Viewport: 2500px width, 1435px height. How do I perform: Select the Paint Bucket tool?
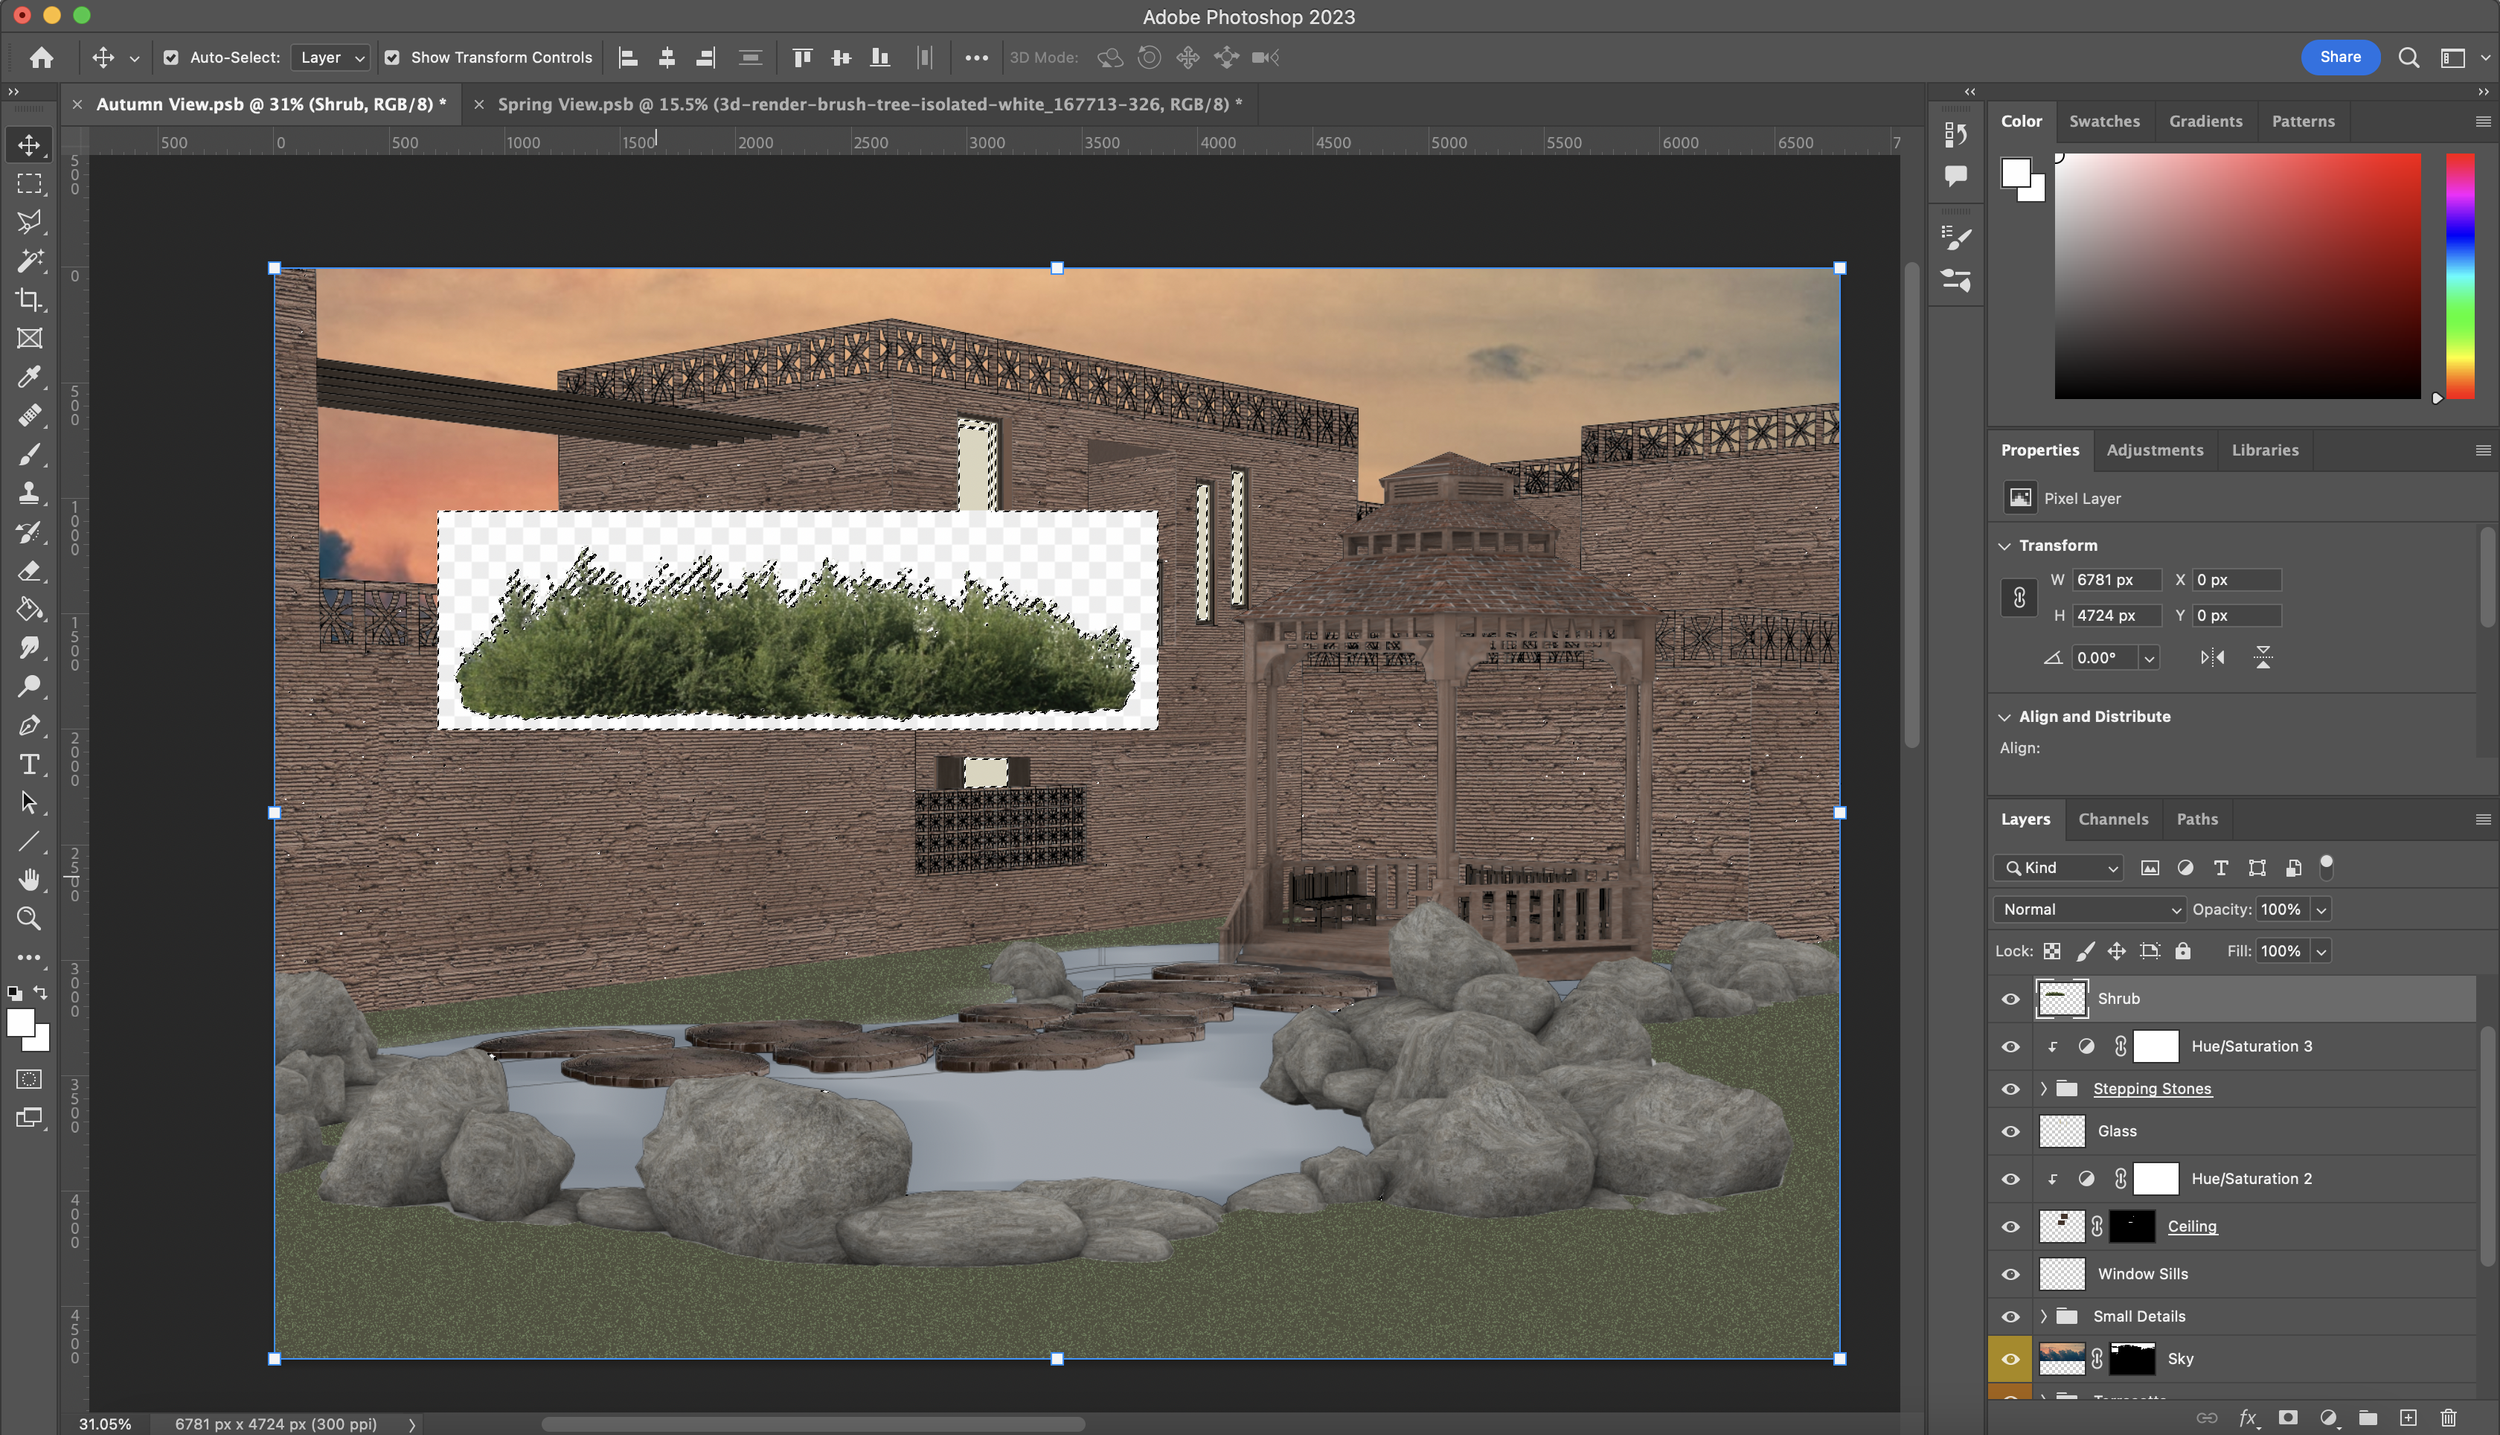pos(29,609)
